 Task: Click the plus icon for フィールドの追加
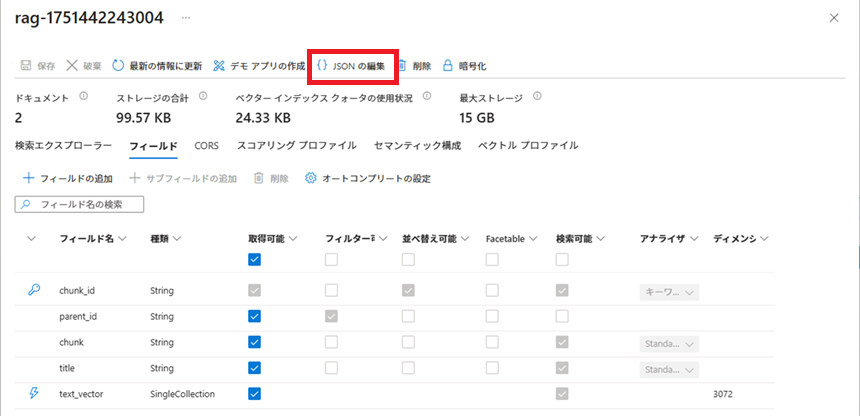(x=28, y=178)
